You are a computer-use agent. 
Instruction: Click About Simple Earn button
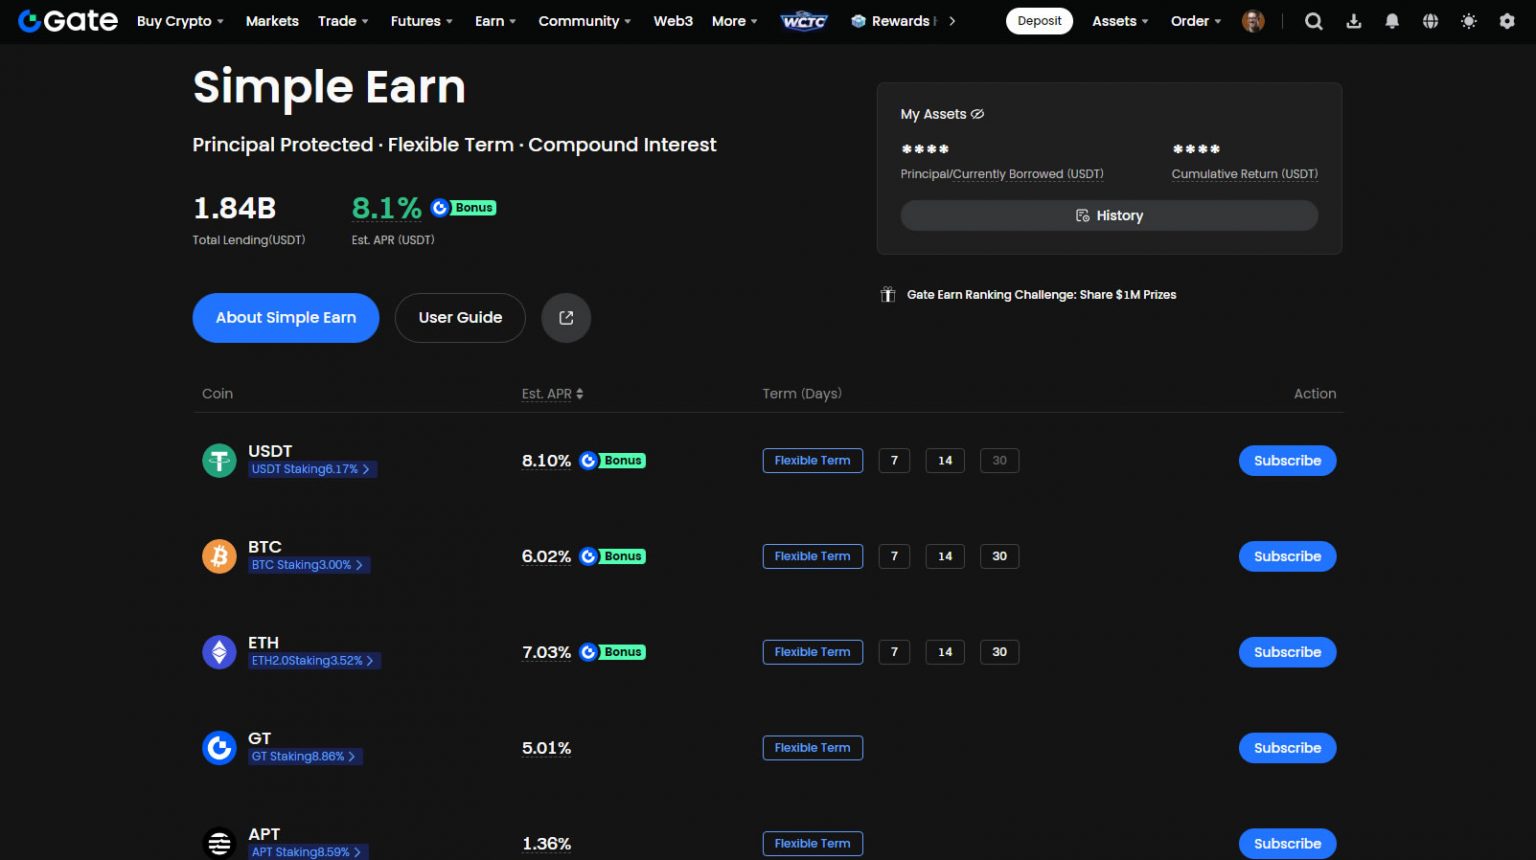pyautogui.click(x=286, y=318)
